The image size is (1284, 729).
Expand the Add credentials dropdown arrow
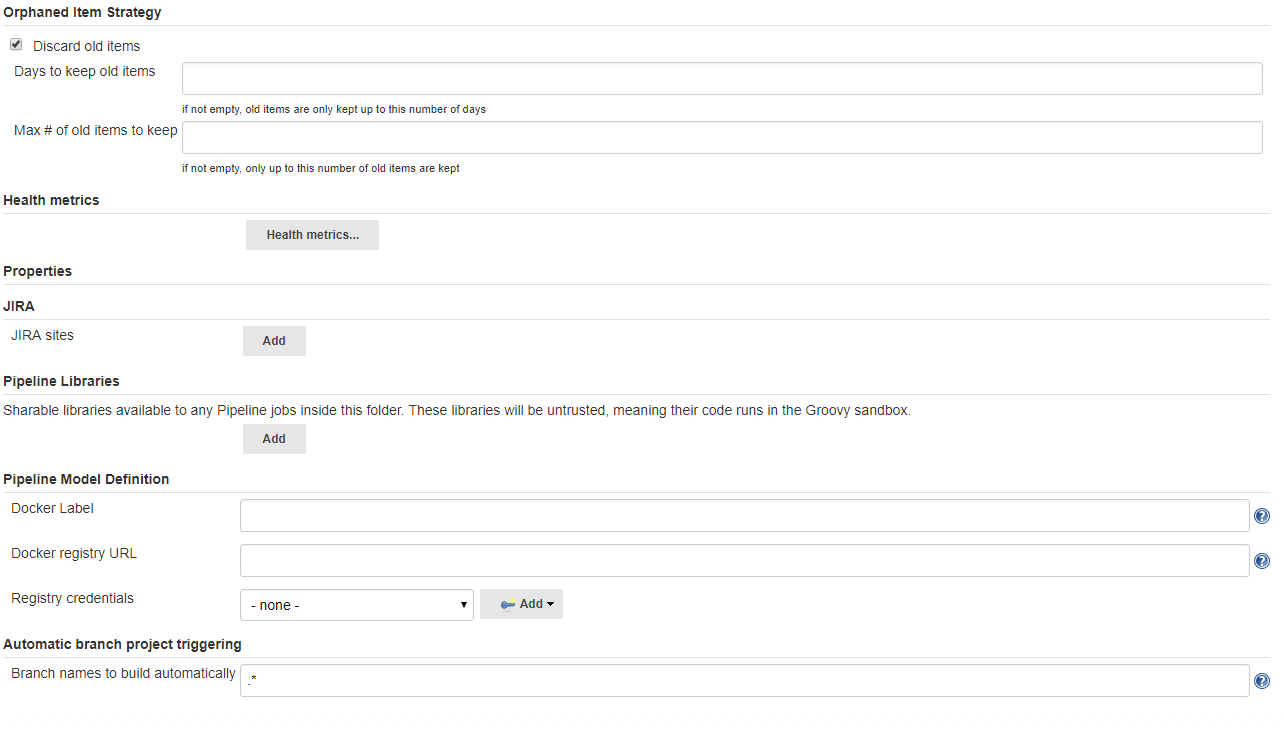[x=549, y=603]
